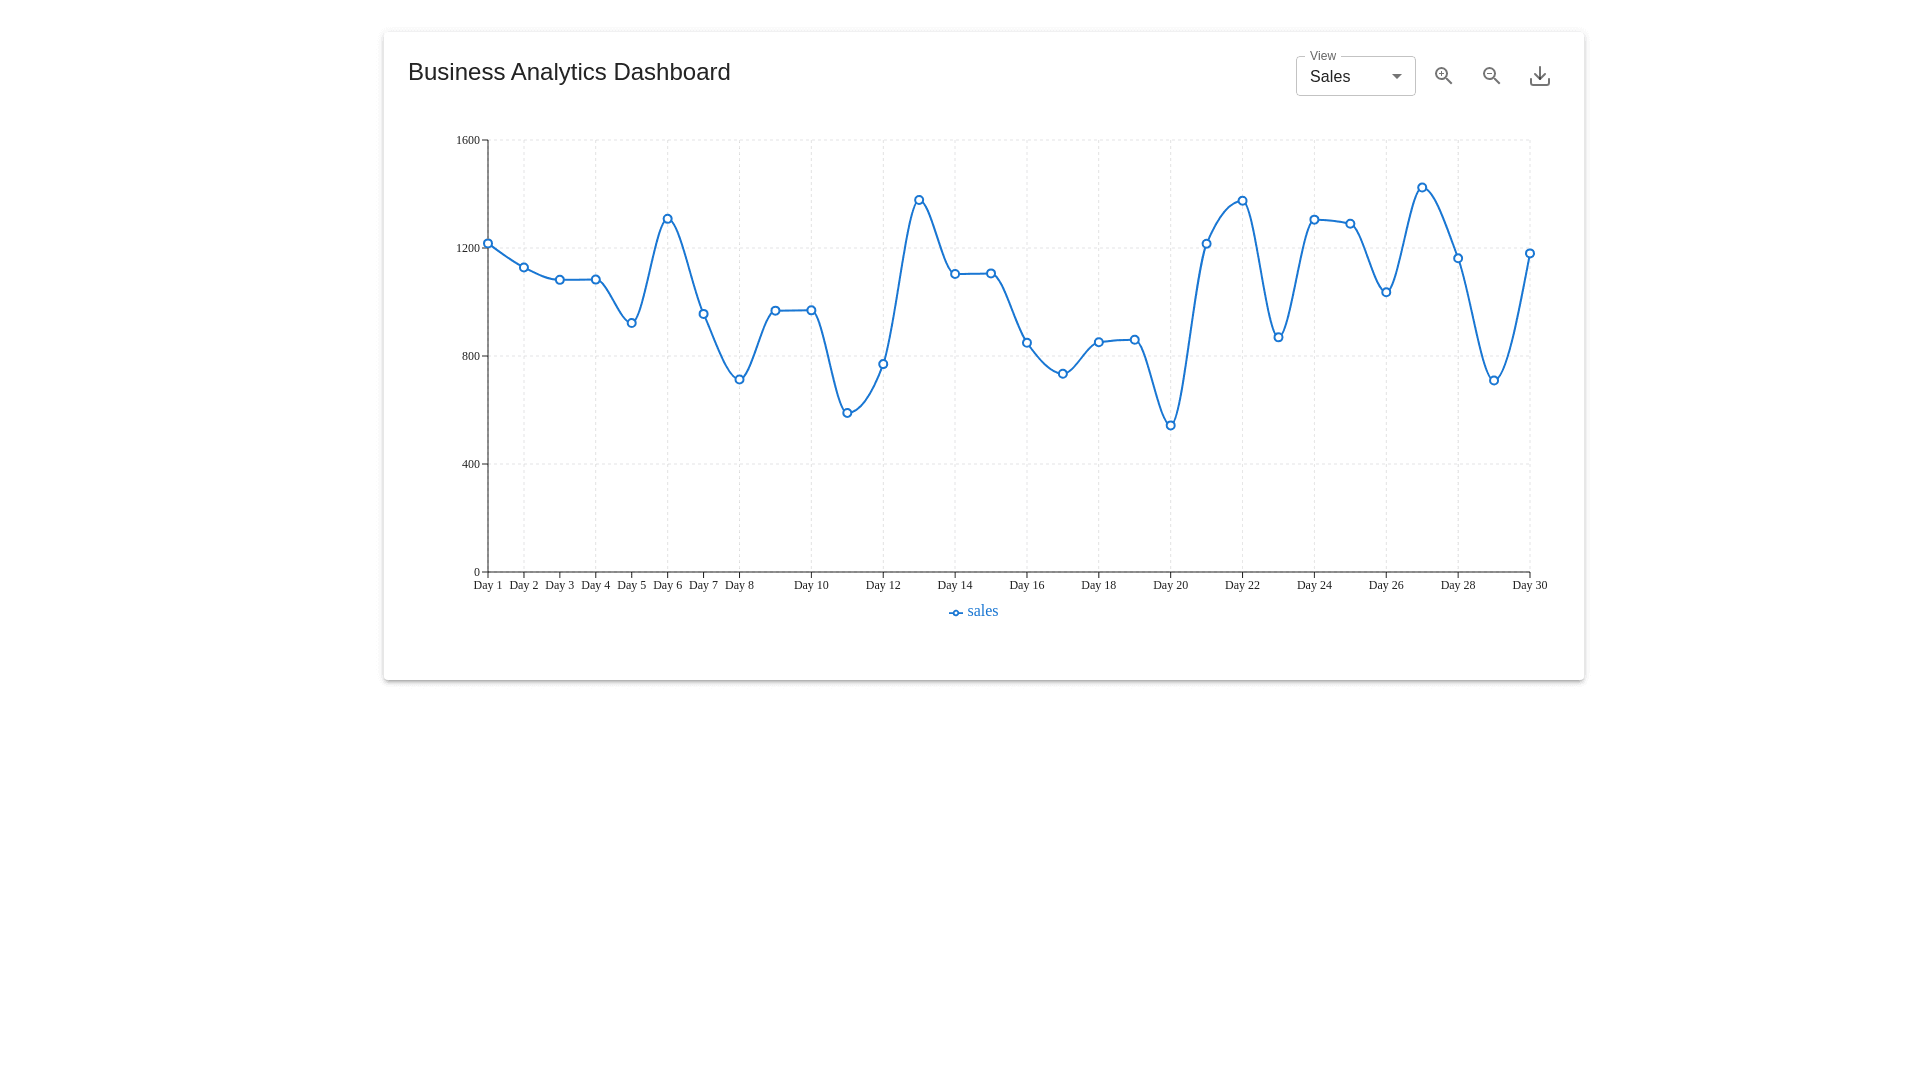The image size is (1920, 1080).
Task: Click the Day 22 data point
Action: pos(1243,201)
